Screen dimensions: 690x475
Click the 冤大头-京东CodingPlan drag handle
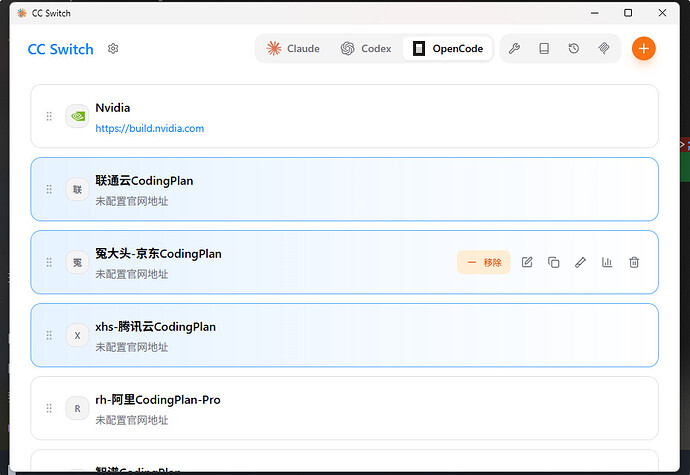[x=49, y=262]
